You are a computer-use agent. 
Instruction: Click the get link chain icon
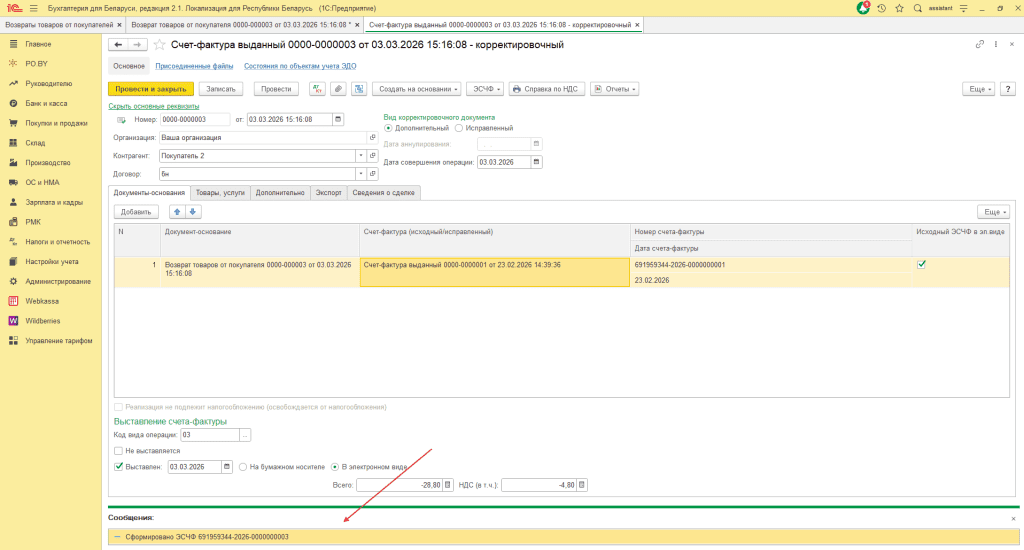coord(979,45)
